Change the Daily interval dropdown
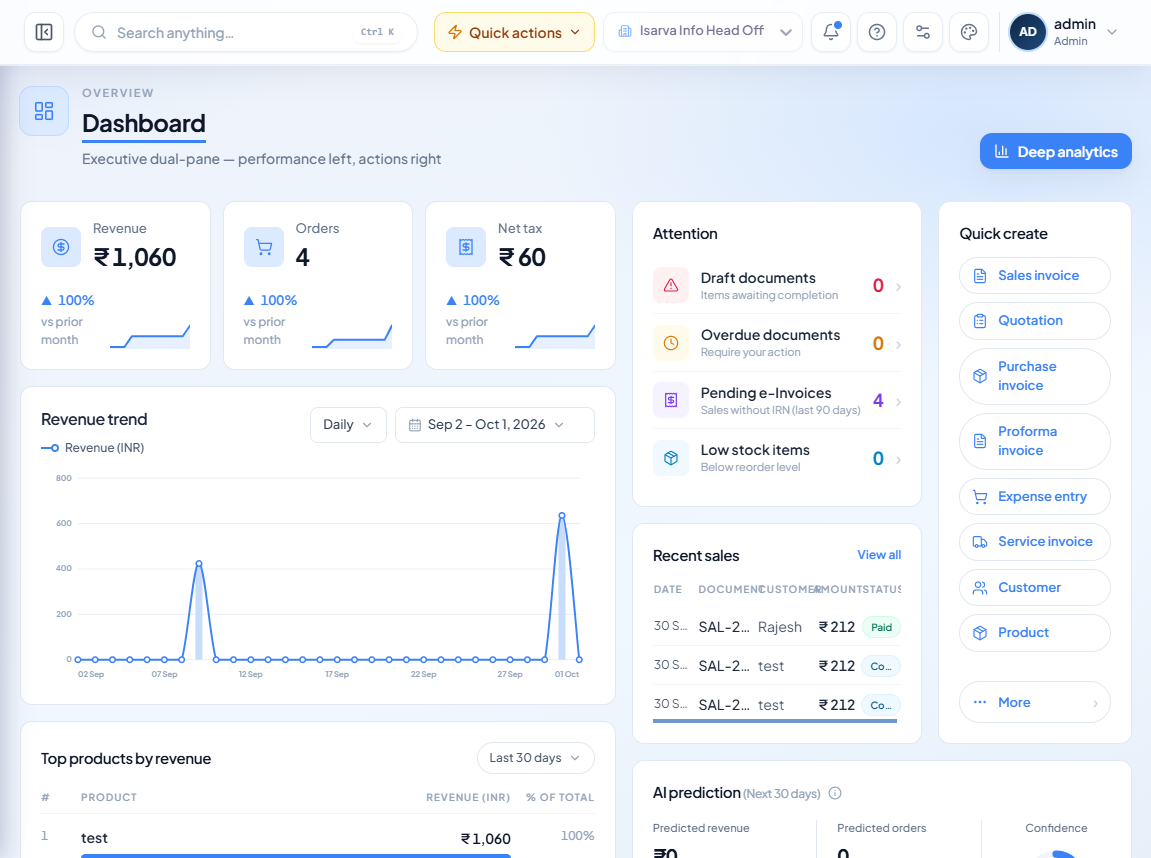This screenshot has width=1151, height=858. tap(348, 425)
